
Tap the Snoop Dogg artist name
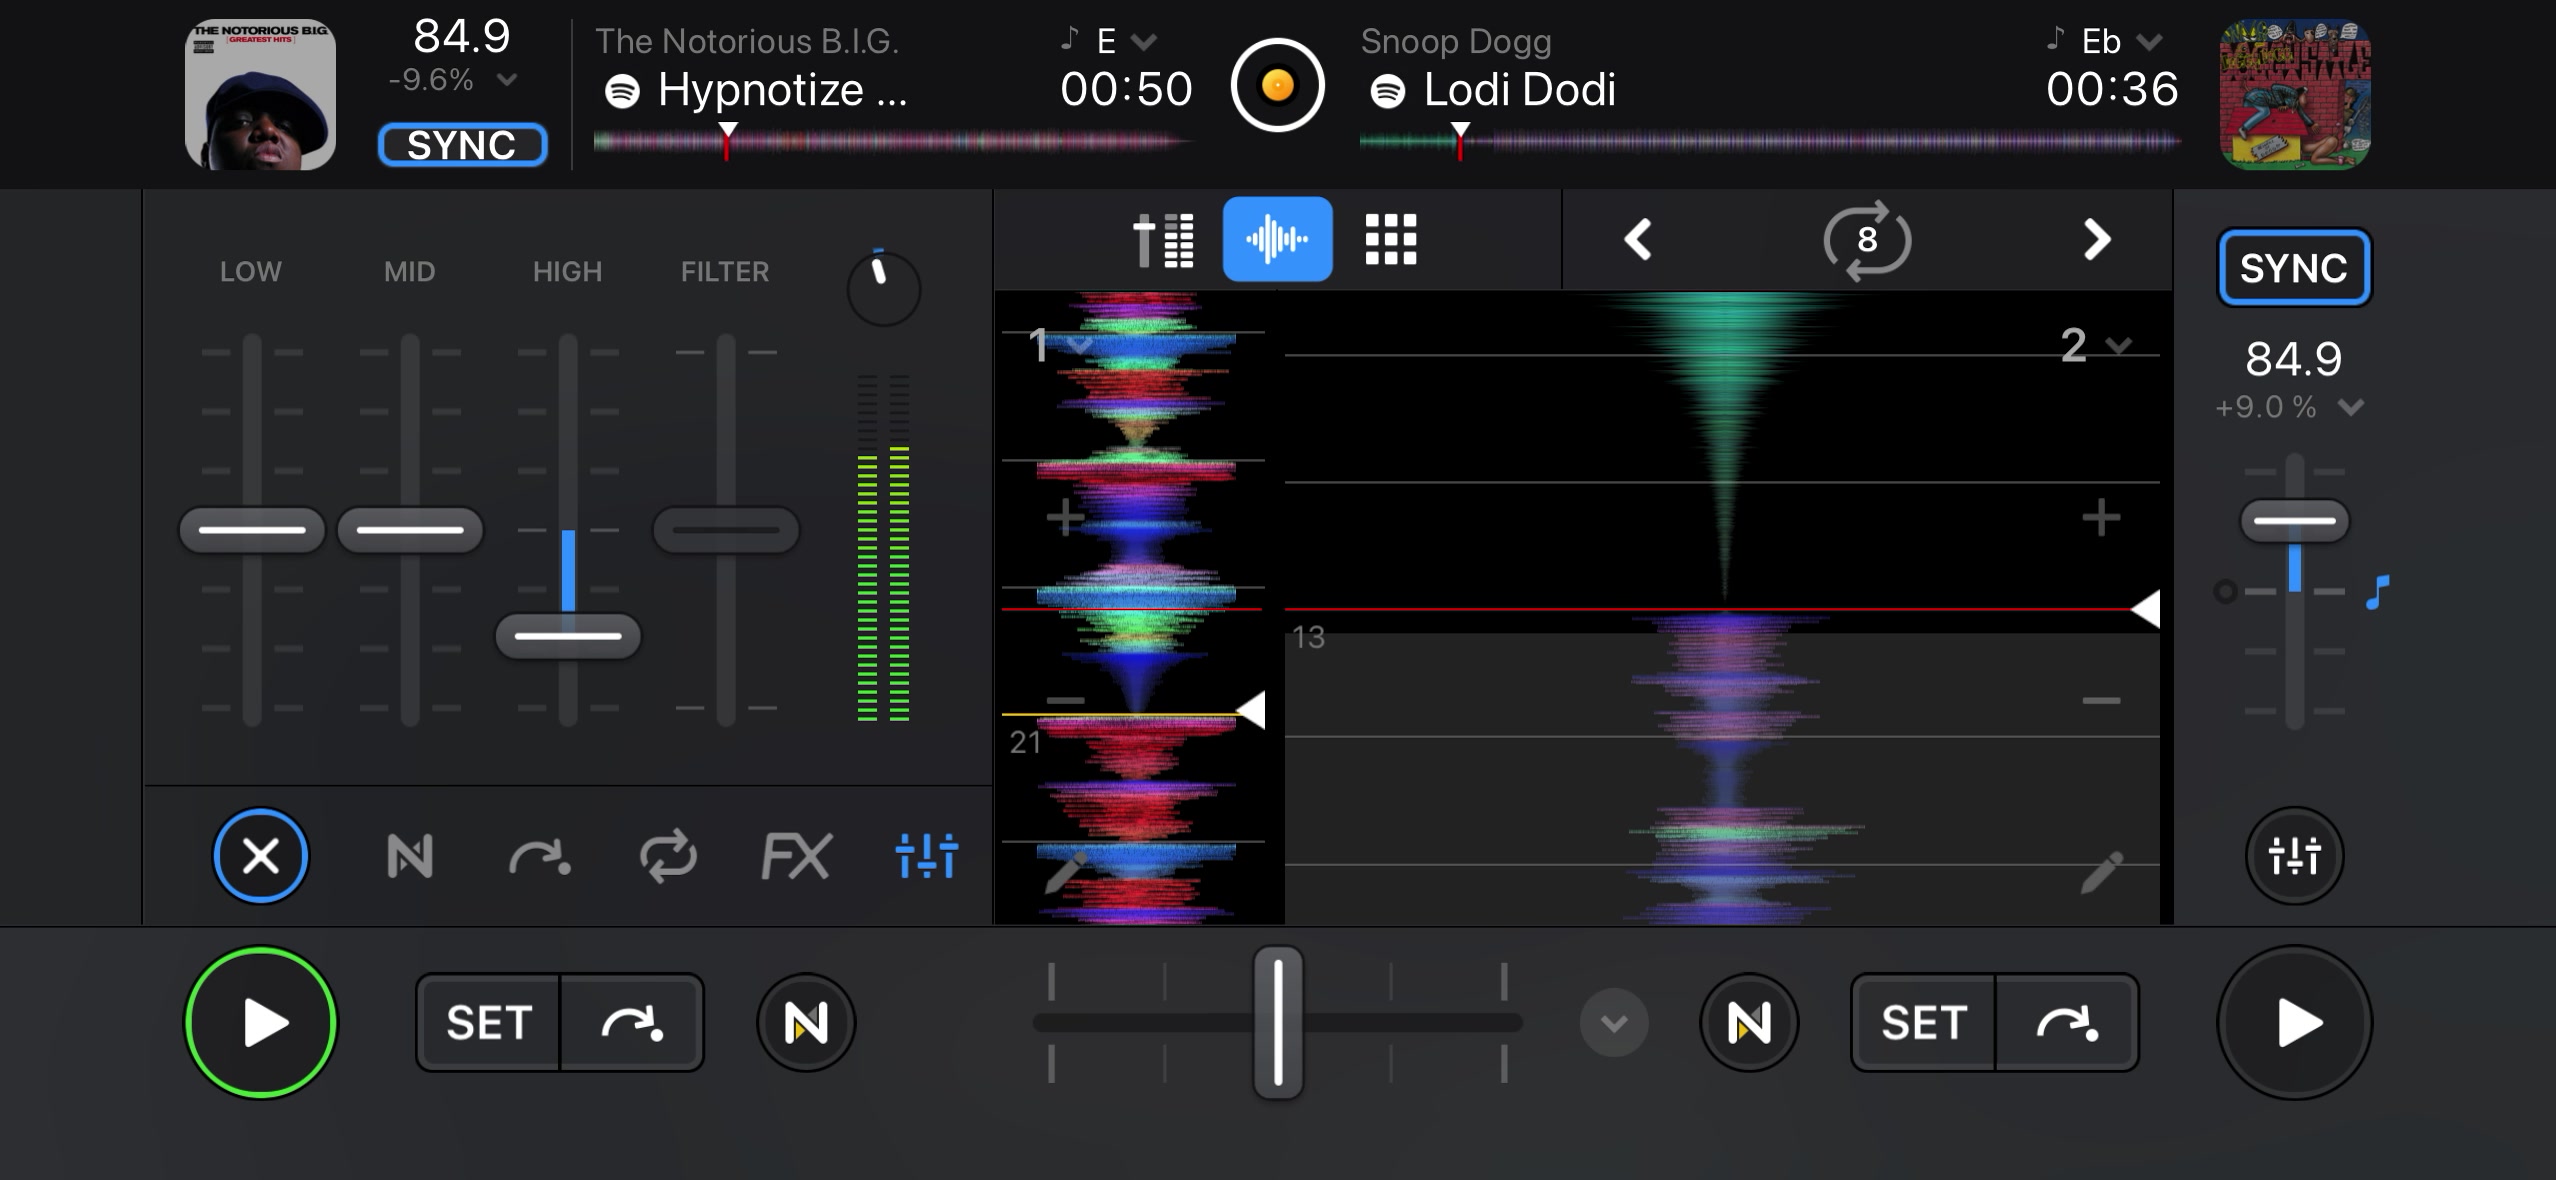click(1456, 42)
